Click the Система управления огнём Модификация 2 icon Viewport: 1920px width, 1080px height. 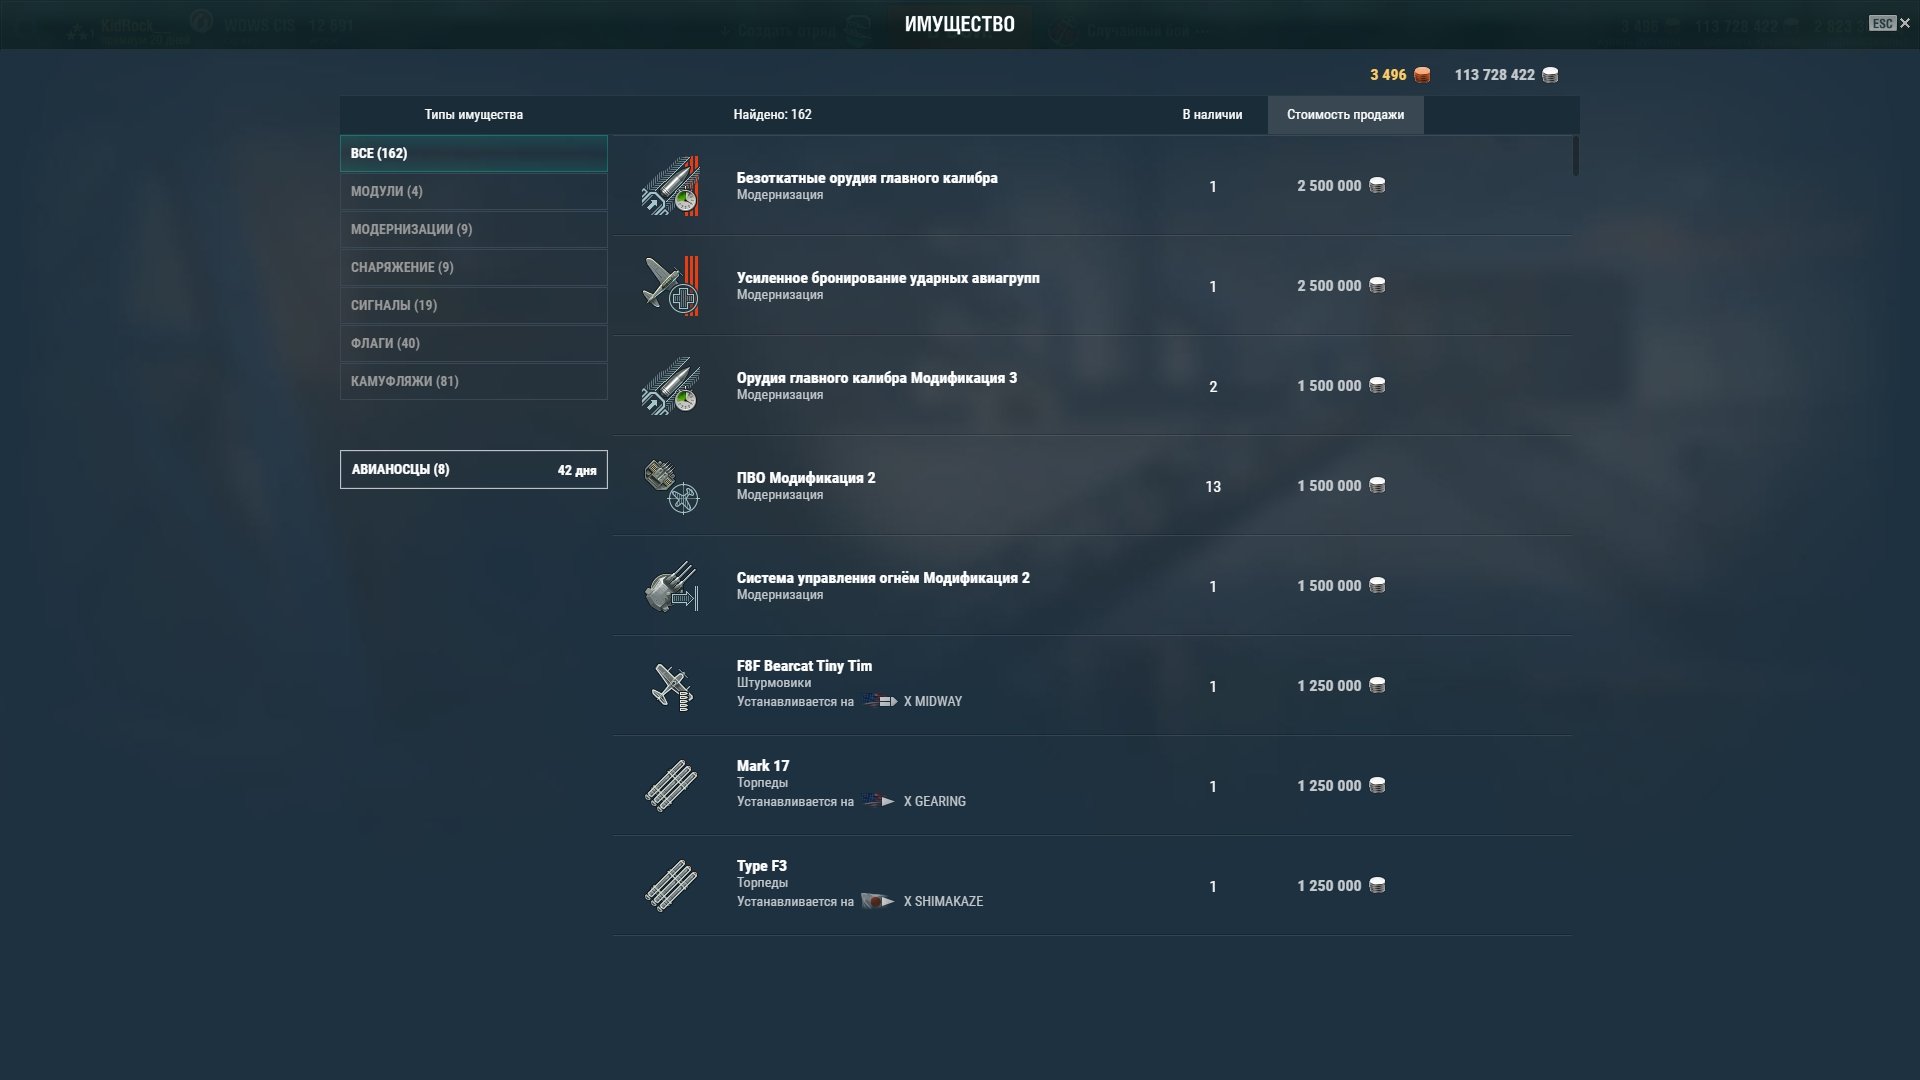670,586
